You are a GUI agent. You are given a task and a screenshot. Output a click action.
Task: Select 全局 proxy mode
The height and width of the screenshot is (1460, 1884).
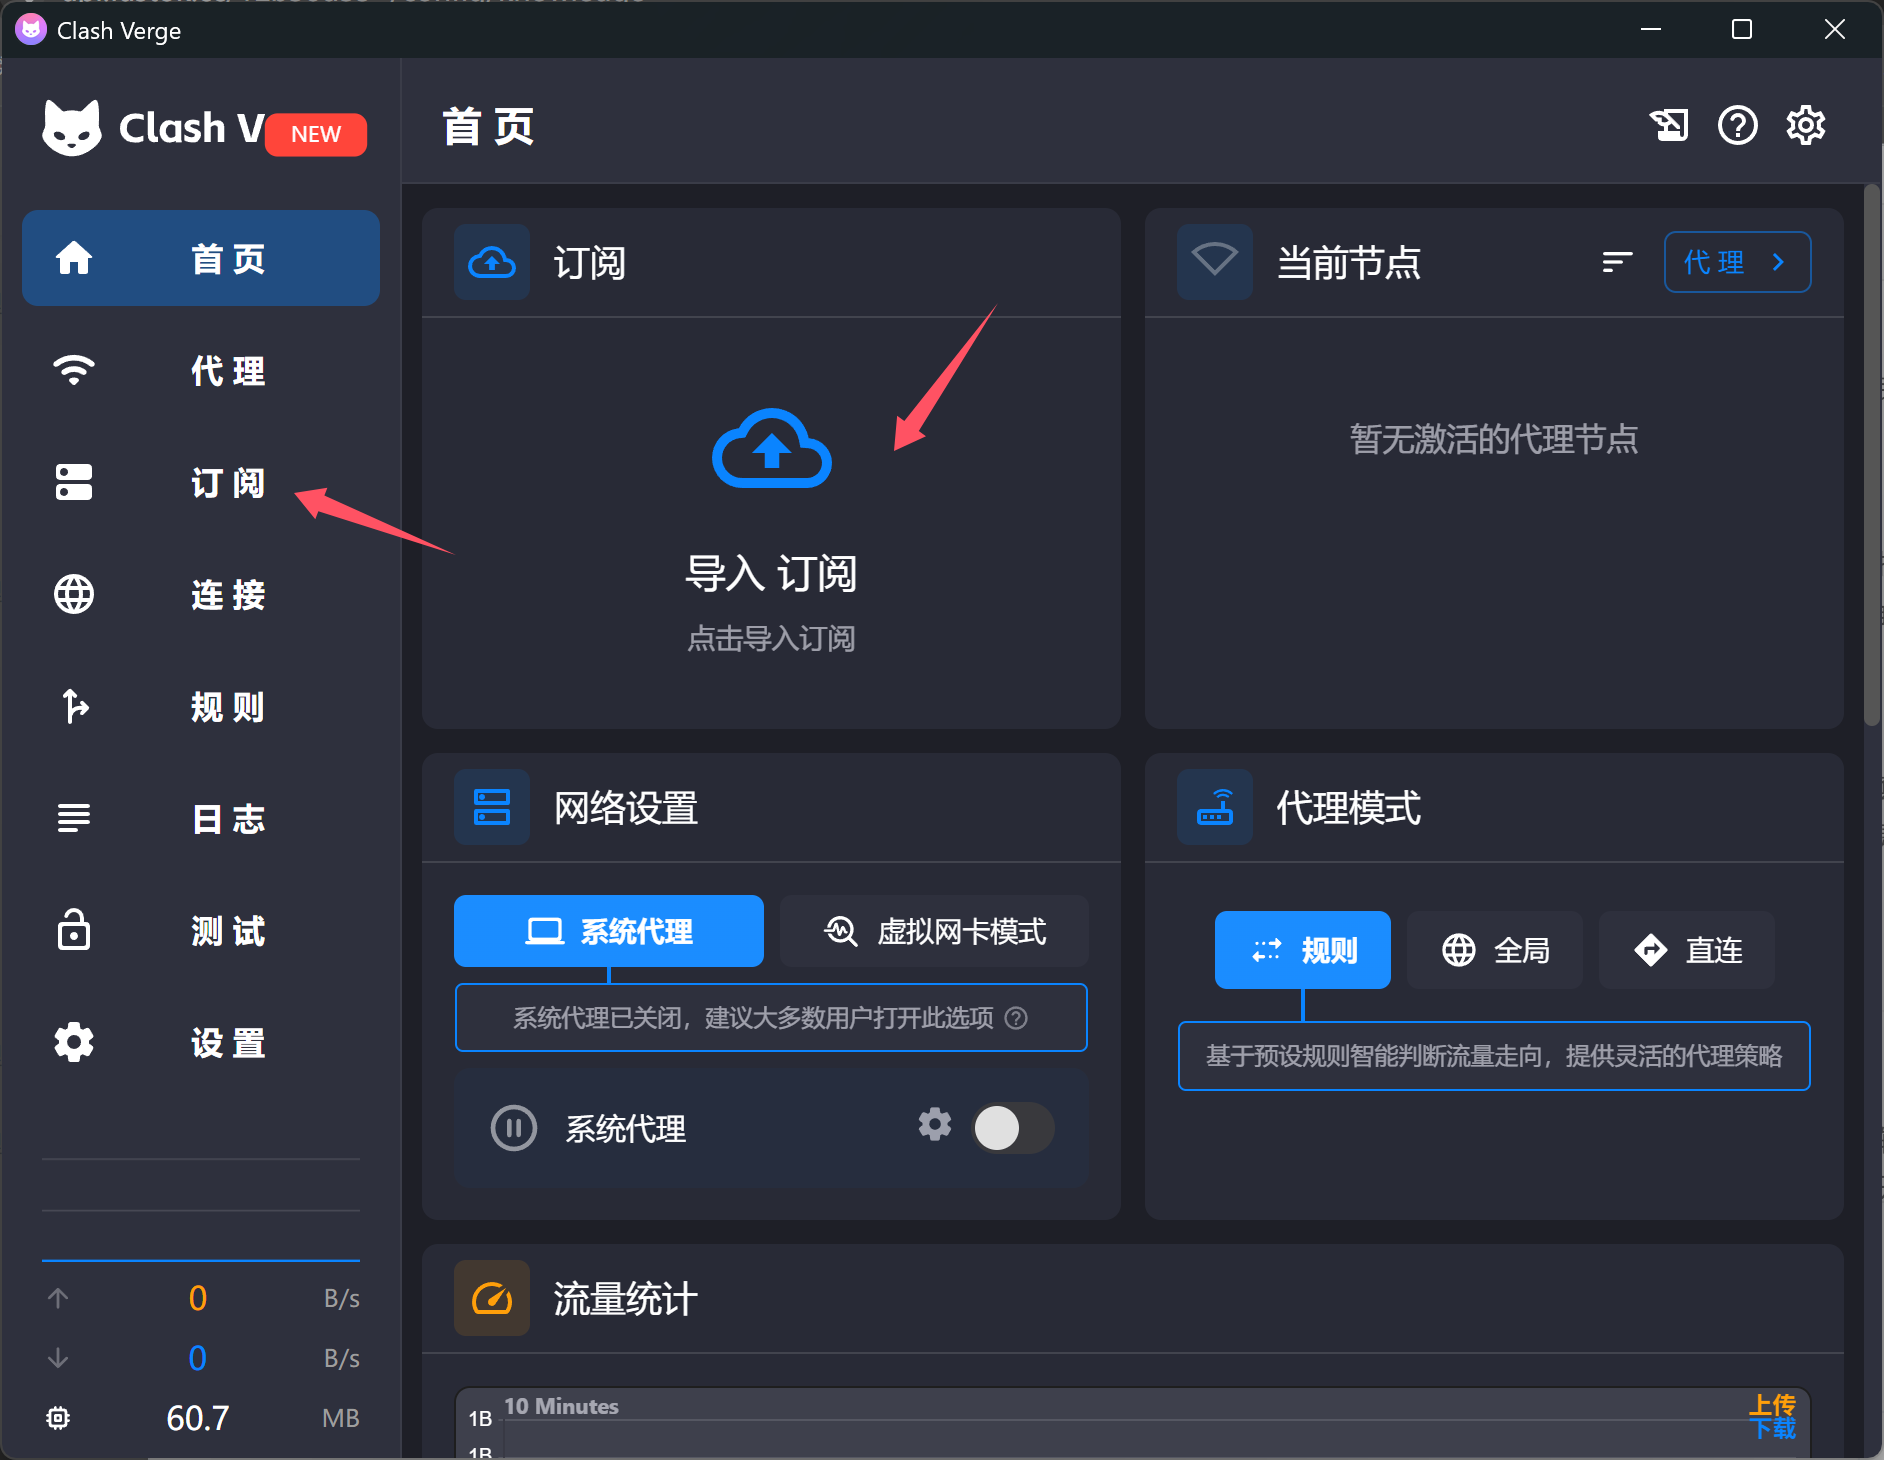tap(1494, 950)
